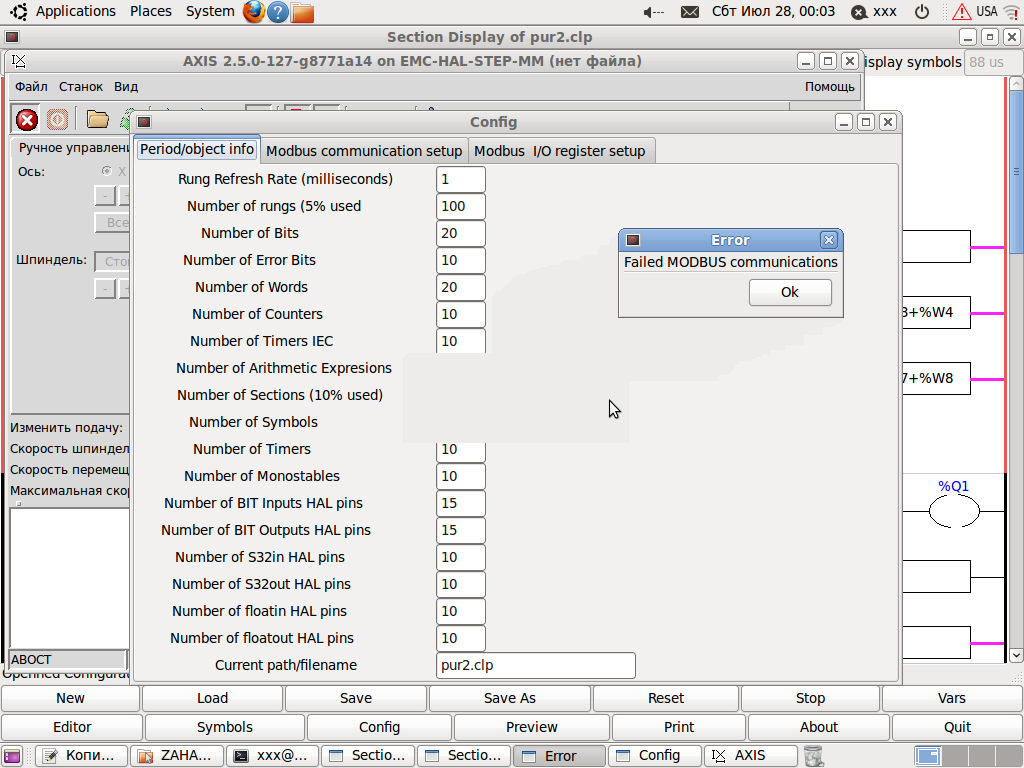The height and width of the screenshot is (768, 1024).
Task: Click the Quit button
Action: pyautogui.click(x=957, y=727)
